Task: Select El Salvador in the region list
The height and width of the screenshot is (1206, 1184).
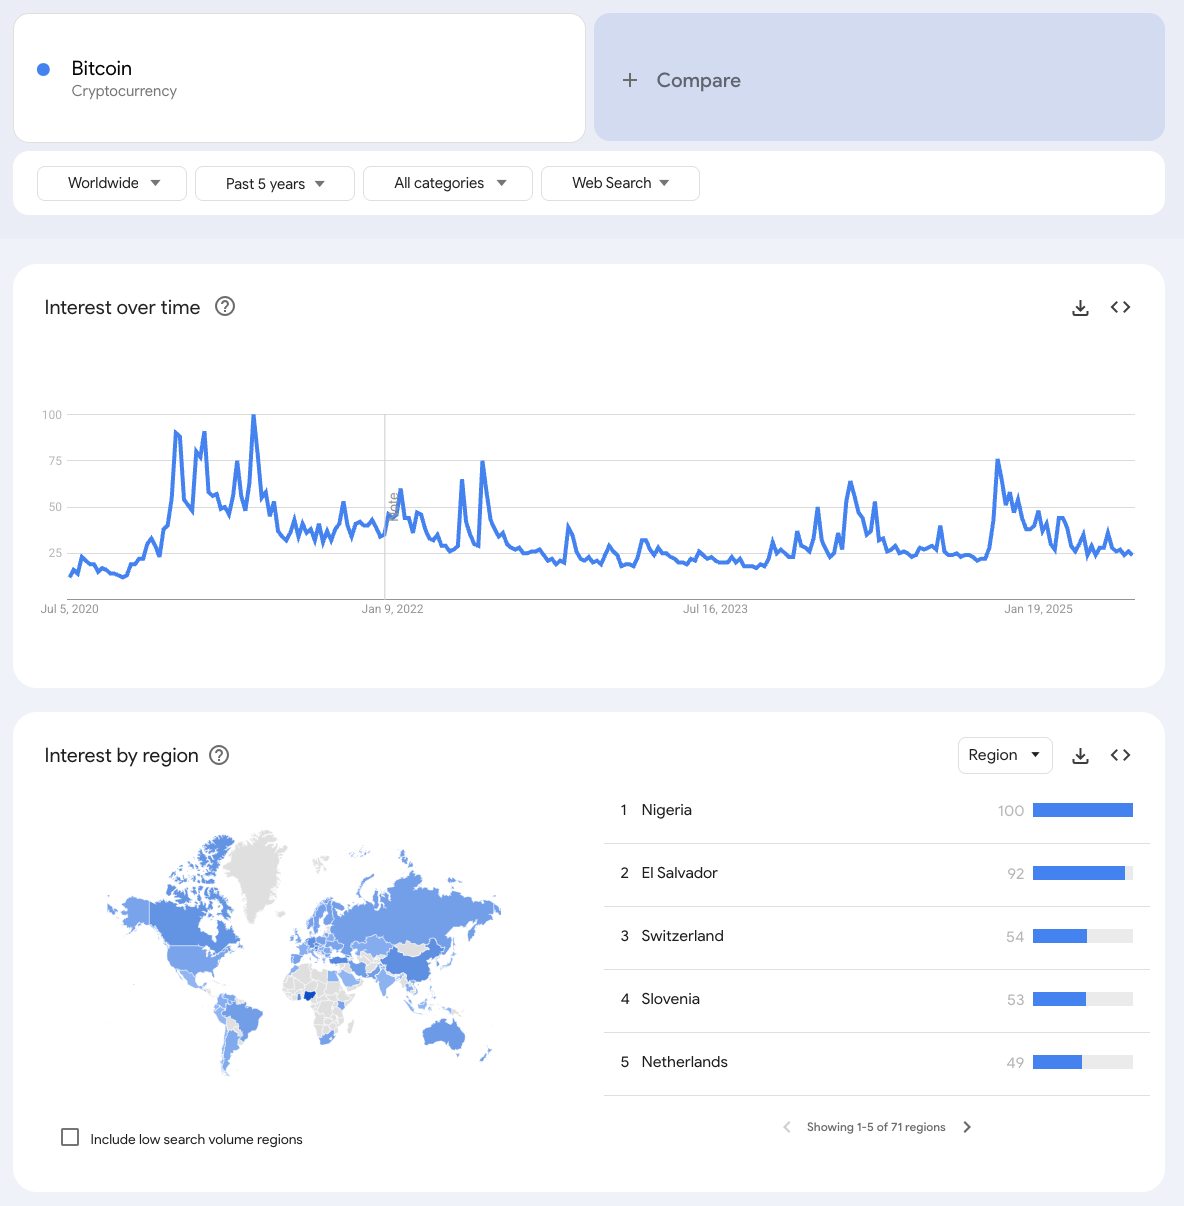Action: pos(877,874)
